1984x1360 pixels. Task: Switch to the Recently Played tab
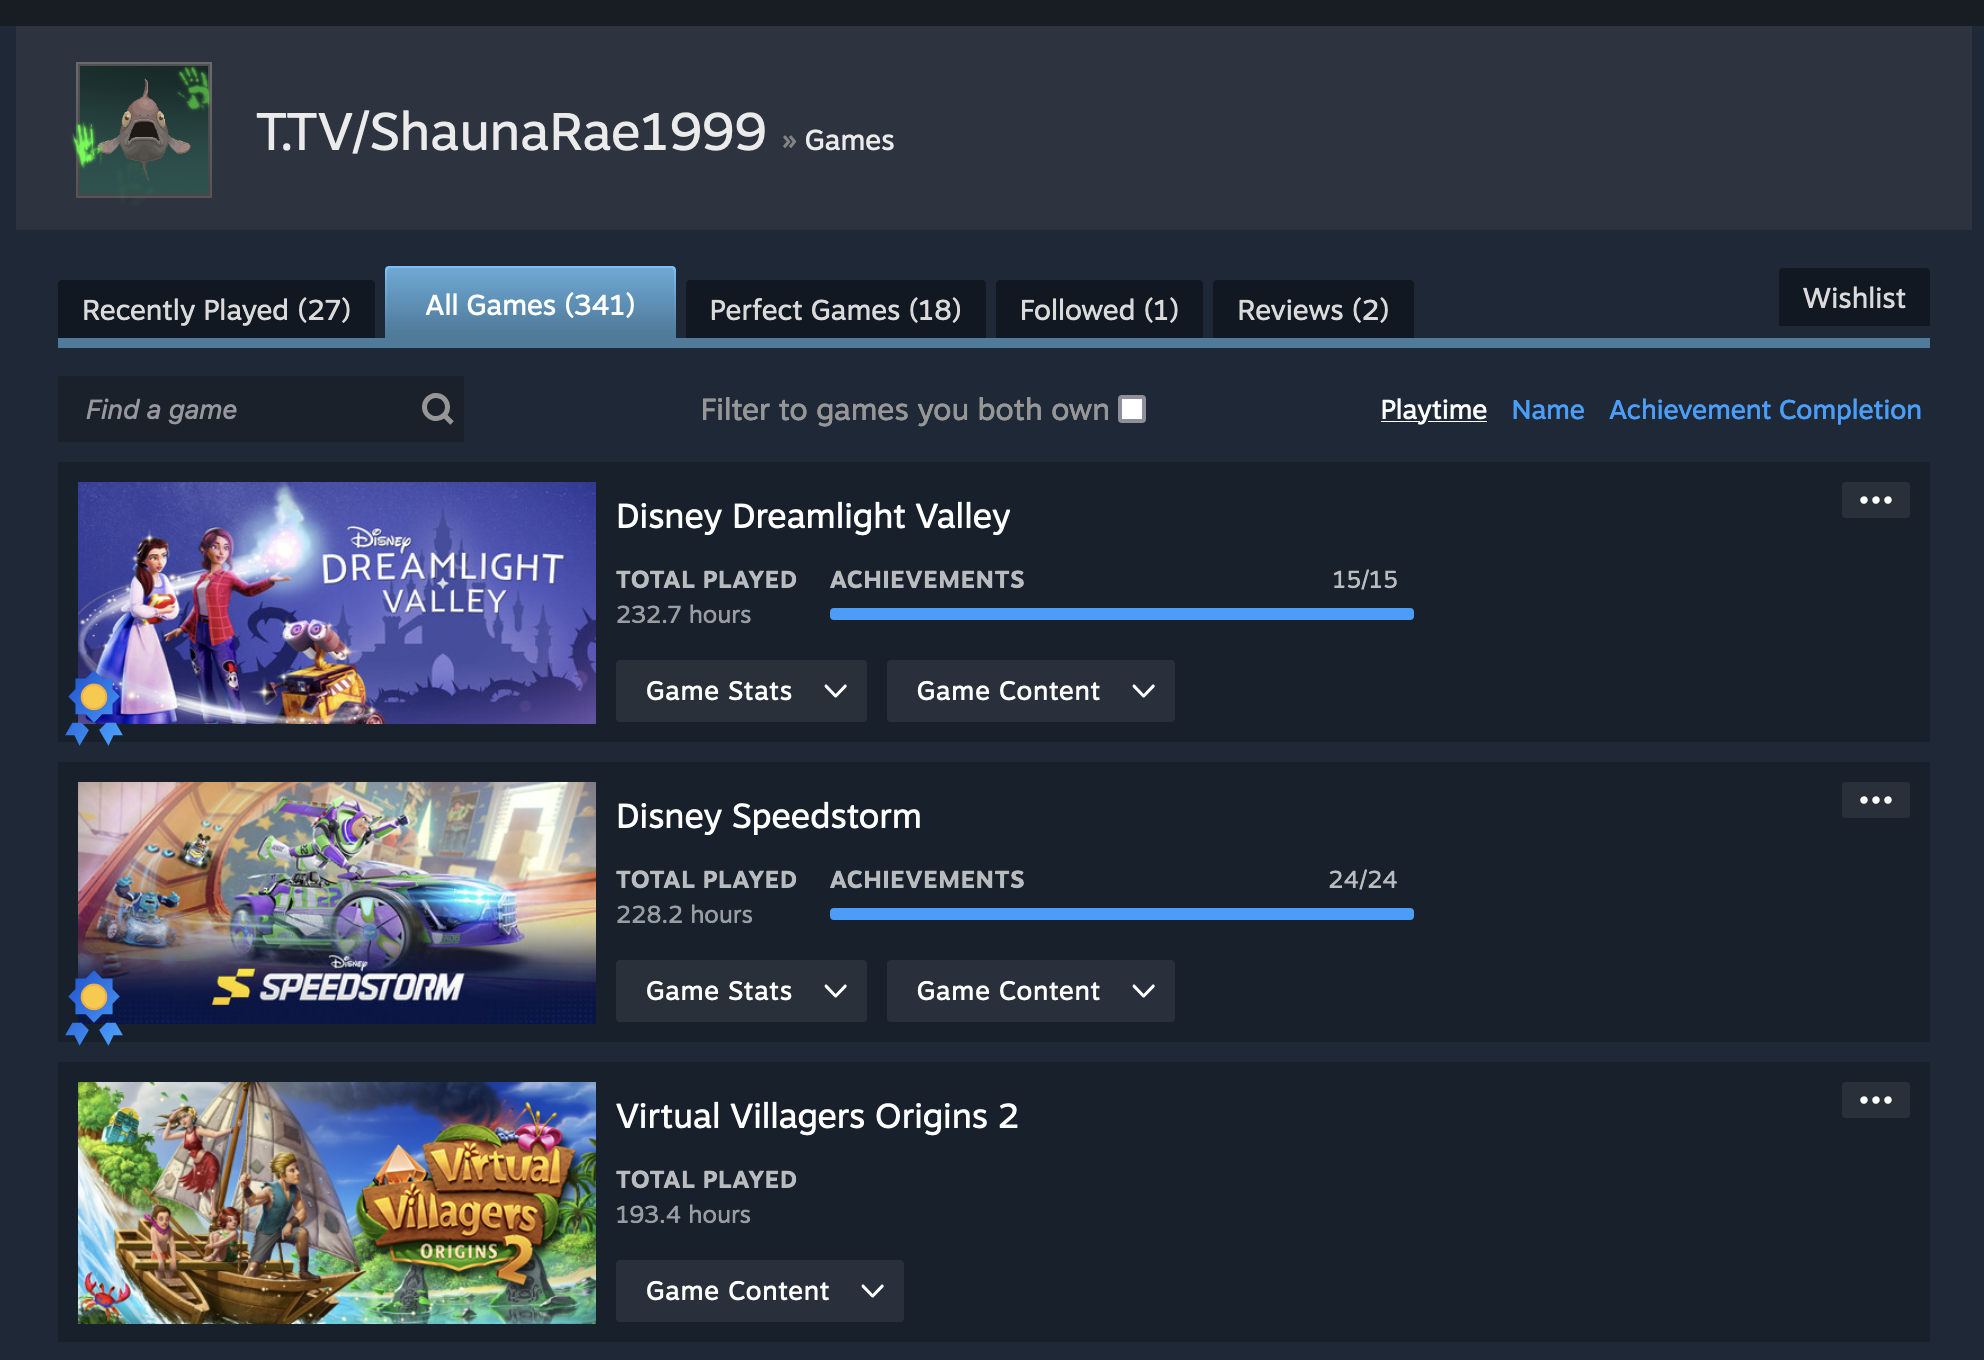point(216,309)
